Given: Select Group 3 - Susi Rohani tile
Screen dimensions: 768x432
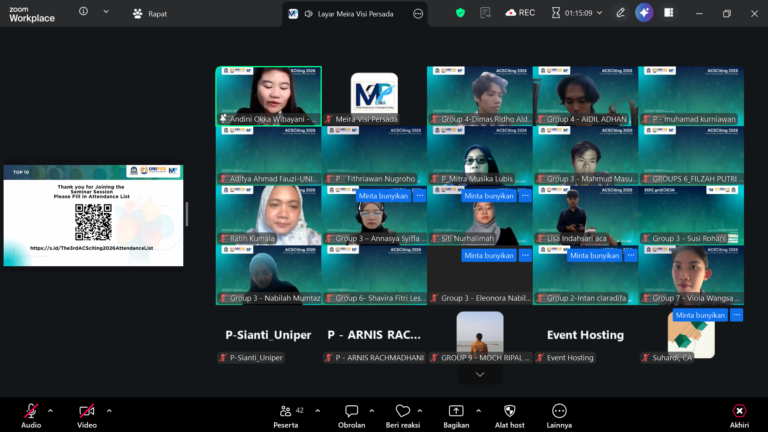Looking at the screenshot, I should pyautogui.click(x=692, y=216).
